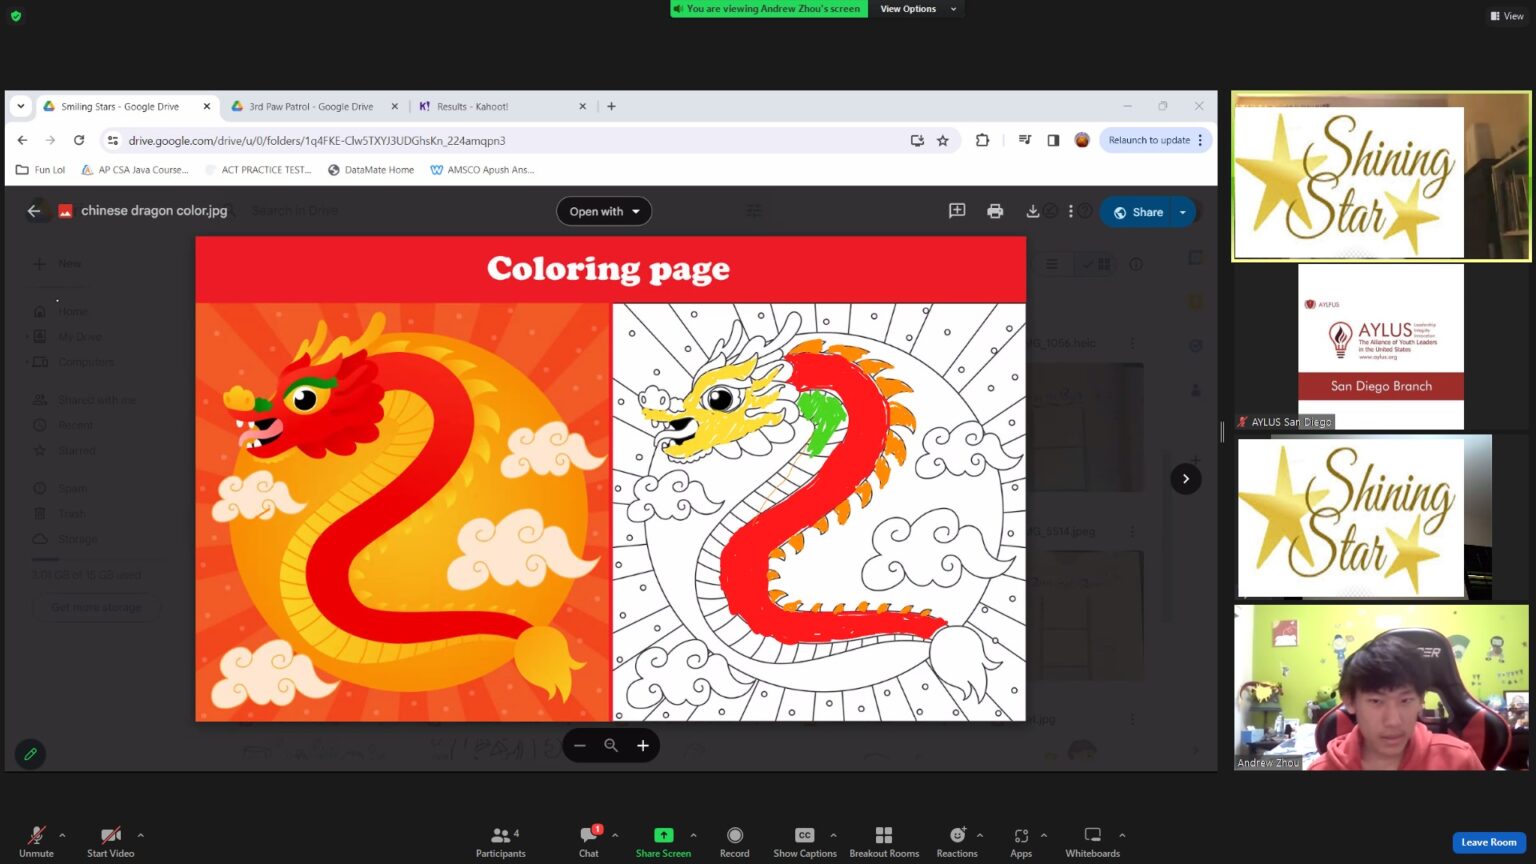Expand the Share dropdown arrow
The width and height of the screenshot is (1536, 864).
point(1183,212)
